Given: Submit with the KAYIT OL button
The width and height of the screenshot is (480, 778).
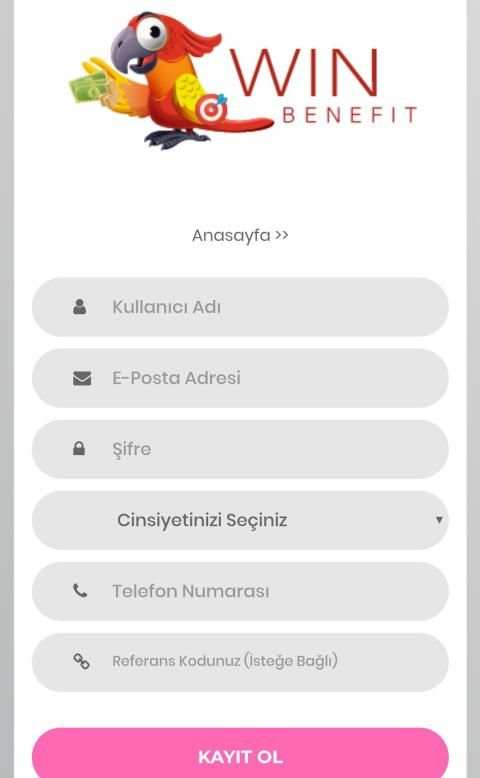Looking at the screenshot, I should [x=240, y=753].
